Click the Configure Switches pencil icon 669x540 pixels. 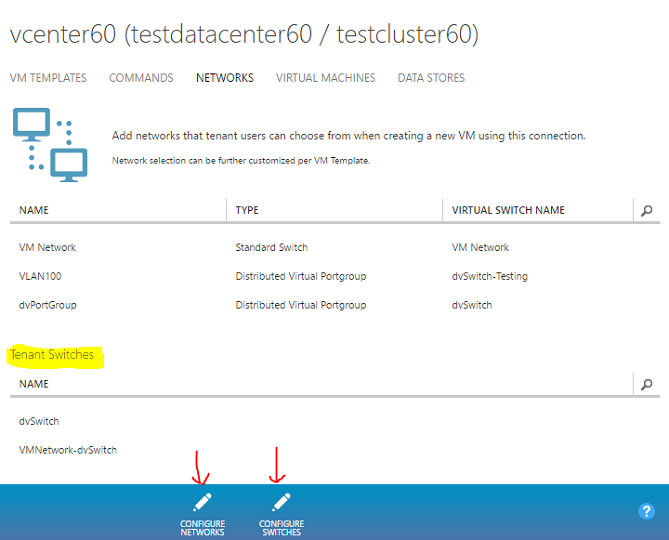281,502
